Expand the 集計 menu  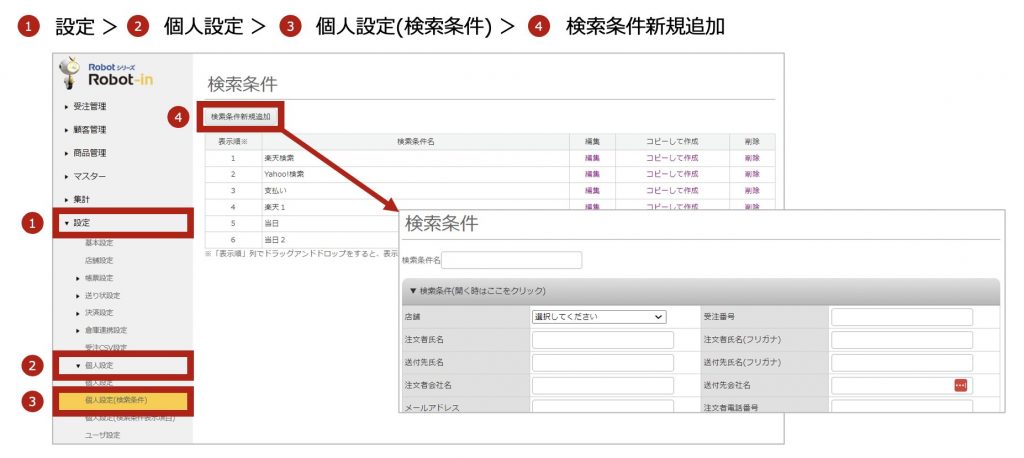click(x=78, y=199)
